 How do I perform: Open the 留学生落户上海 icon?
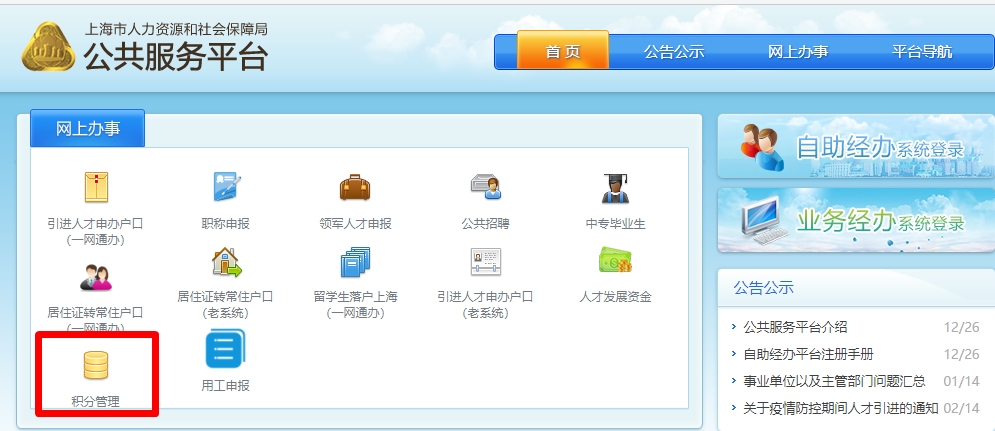point(355,262)
